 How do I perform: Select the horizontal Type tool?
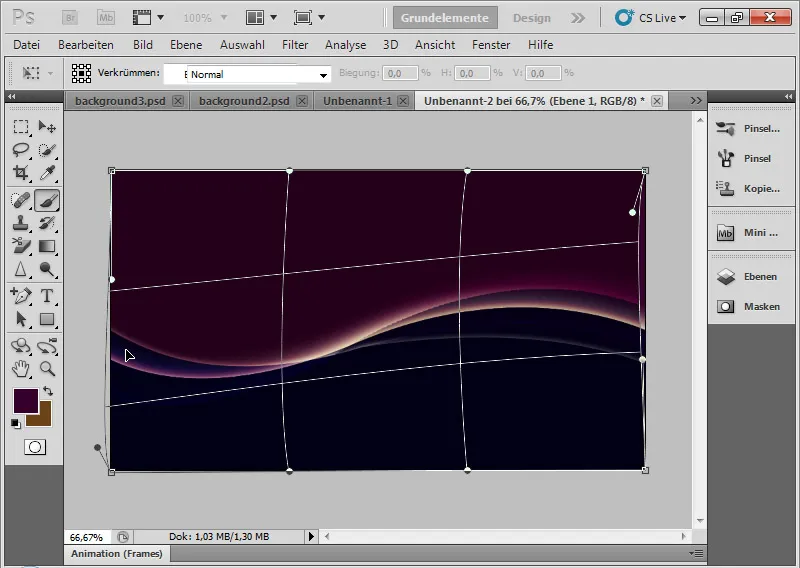47,296
